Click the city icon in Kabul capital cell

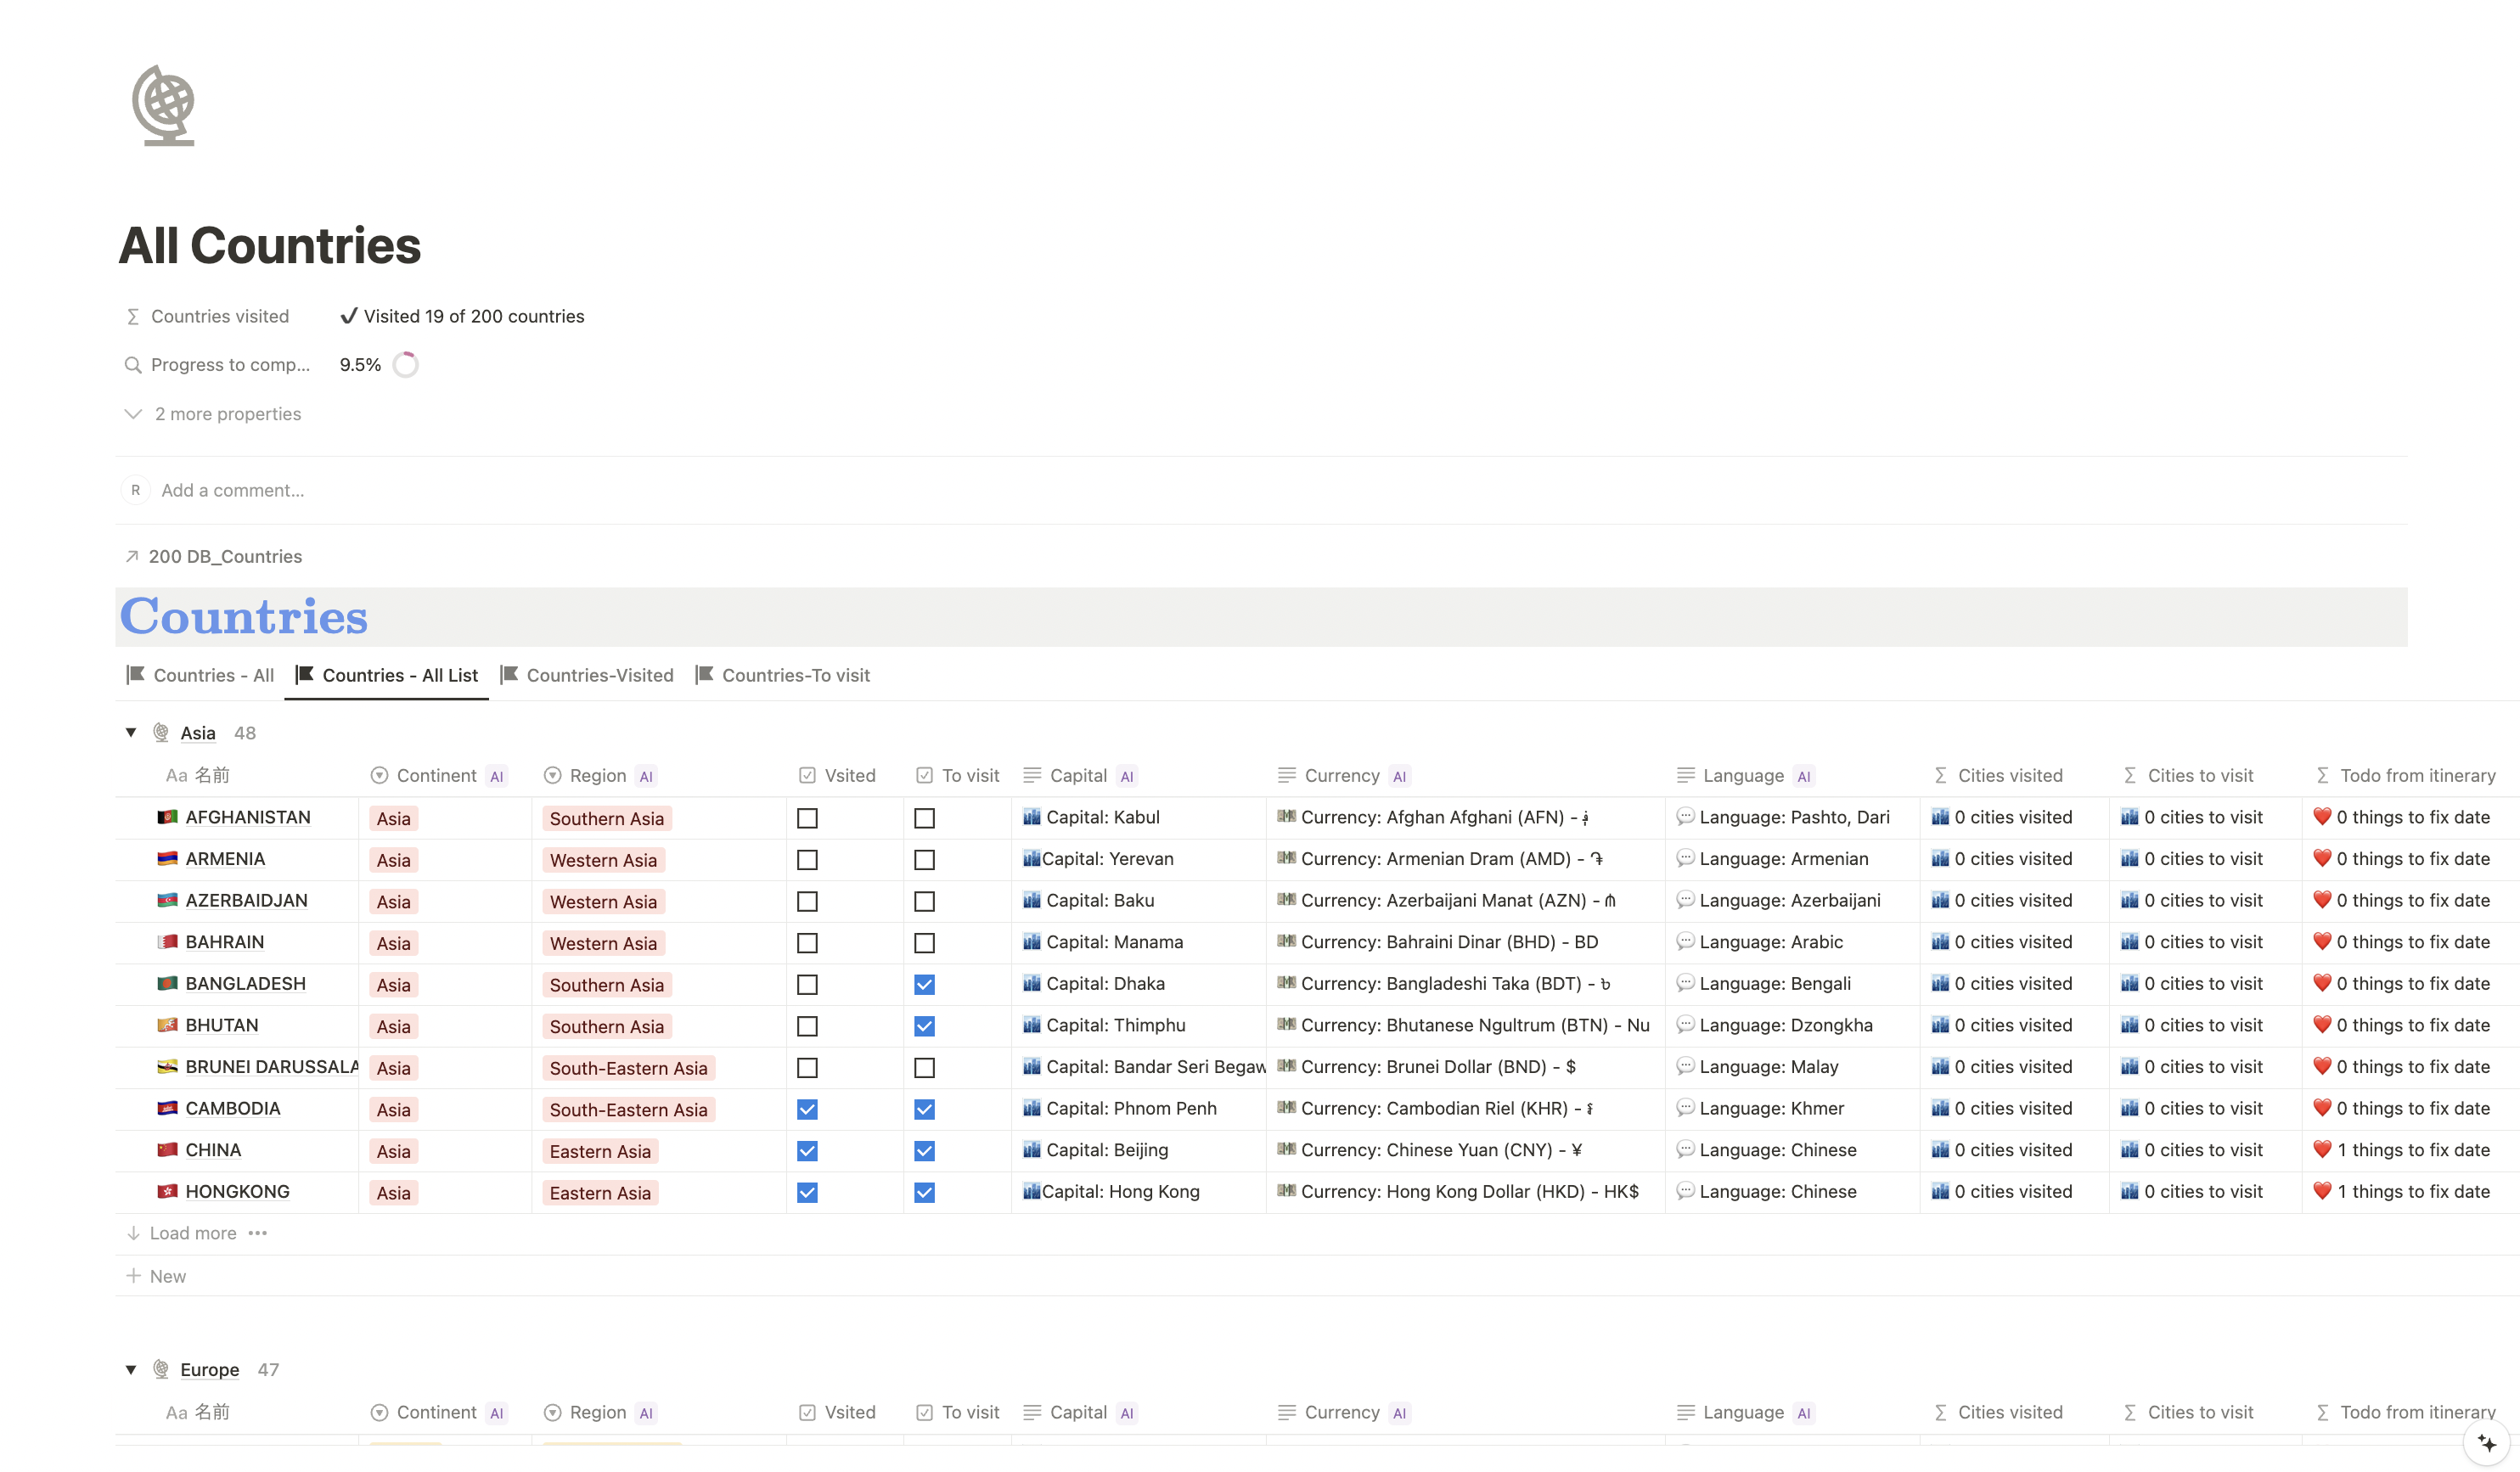[1032, 817]
